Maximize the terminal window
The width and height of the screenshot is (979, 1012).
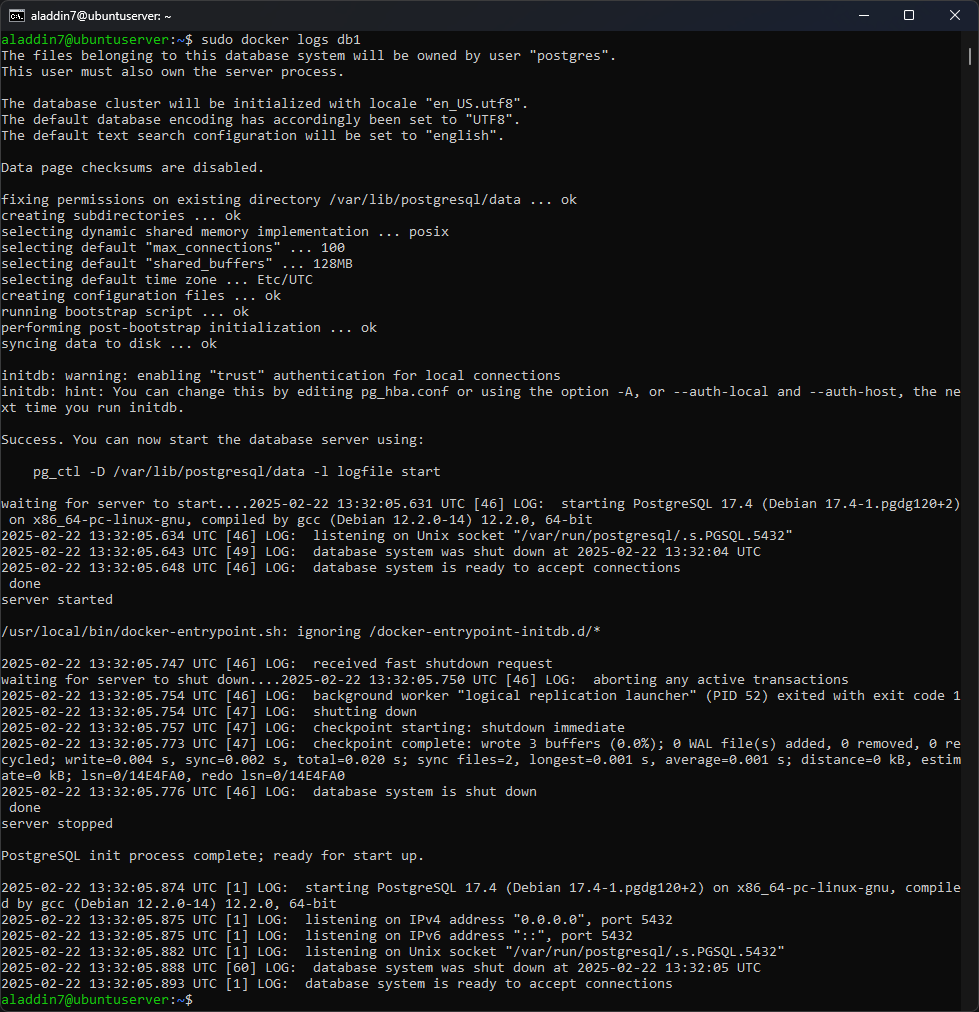[909, 15]
